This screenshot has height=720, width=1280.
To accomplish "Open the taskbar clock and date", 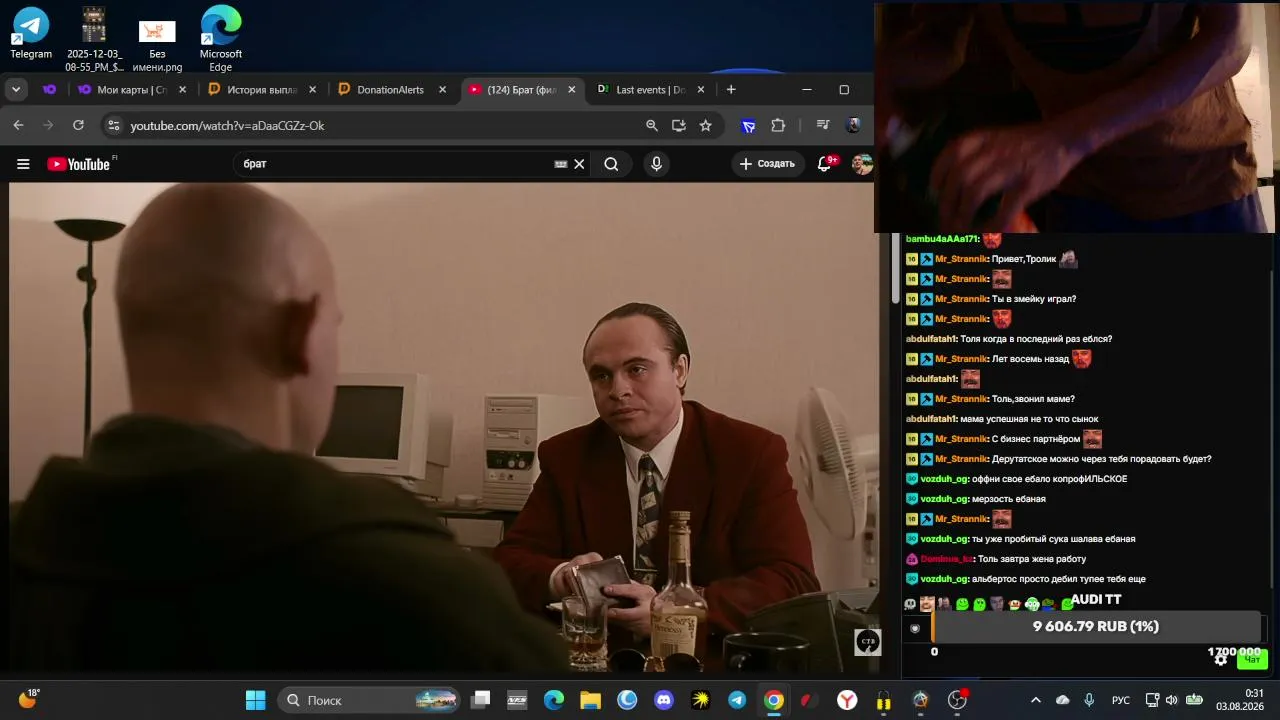I will tap(1240, 700).
